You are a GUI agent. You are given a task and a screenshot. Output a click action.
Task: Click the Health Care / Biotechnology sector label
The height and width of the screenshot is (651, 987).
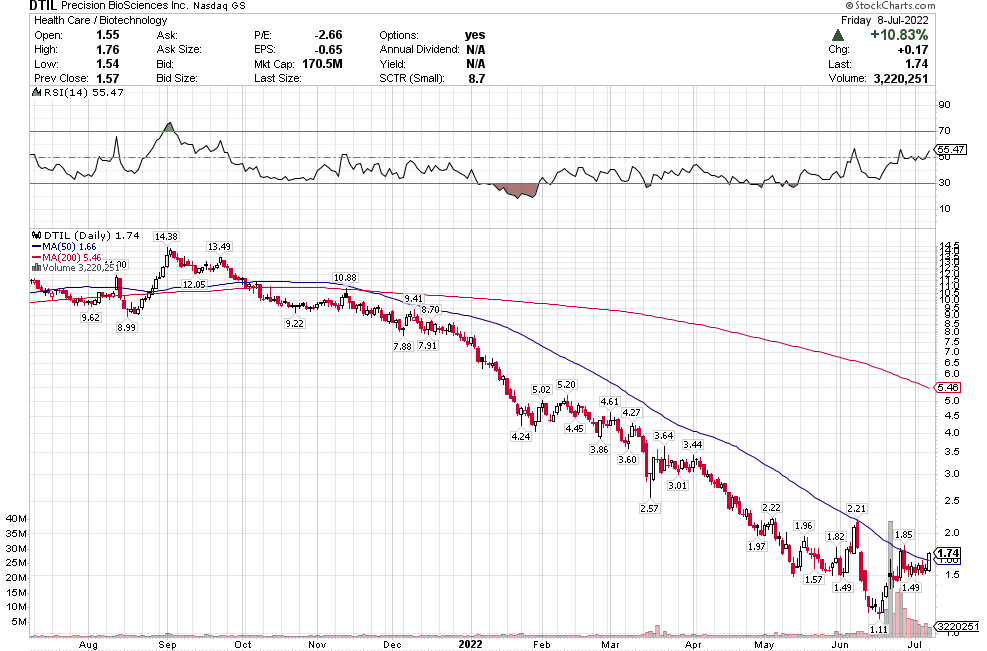(86, 20)
